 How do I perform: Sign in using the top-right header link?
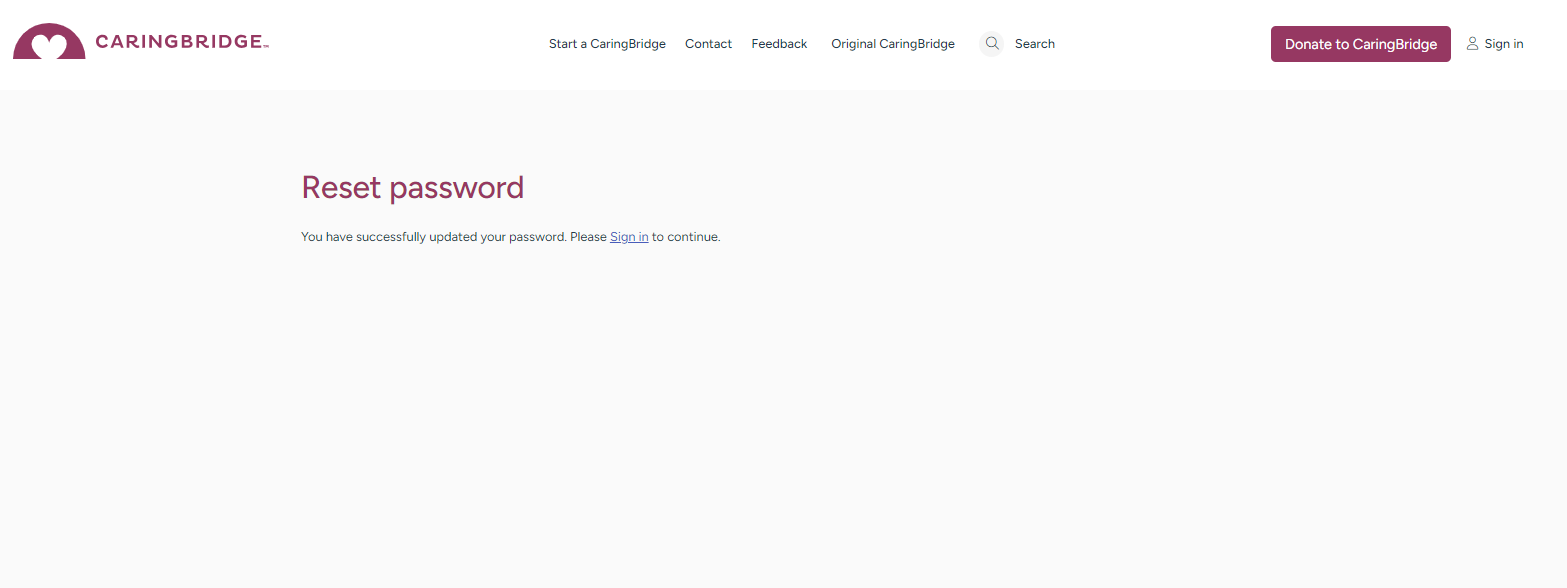[x=1502, y=43]
